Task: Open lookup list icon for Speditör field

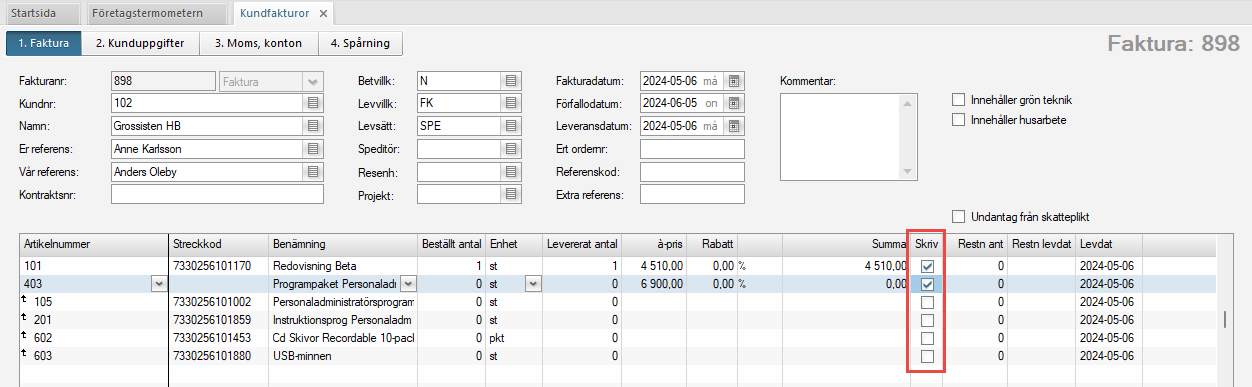Action: [511, 149]
